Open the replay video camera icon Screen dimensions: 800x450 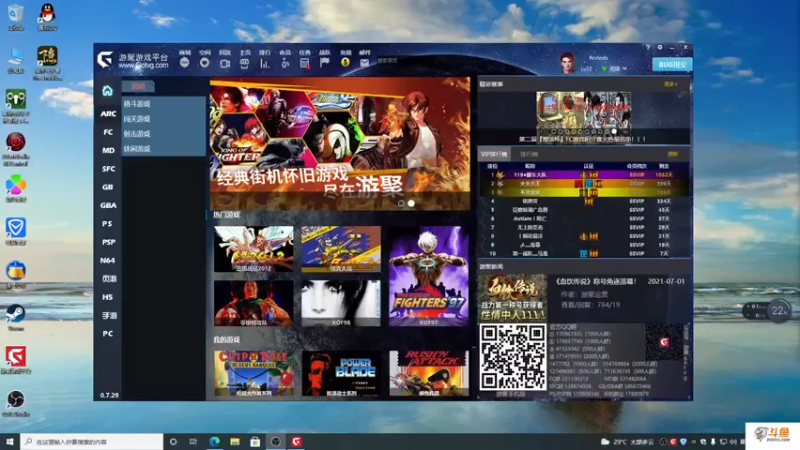coord(224,63)
